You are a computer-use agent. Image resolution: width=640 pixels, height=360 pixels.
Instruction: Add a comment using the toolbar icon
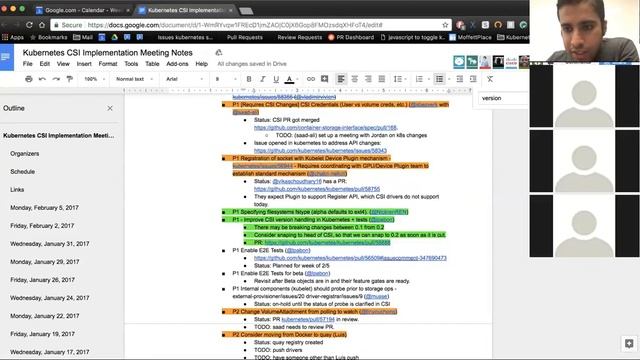point(324,79)
